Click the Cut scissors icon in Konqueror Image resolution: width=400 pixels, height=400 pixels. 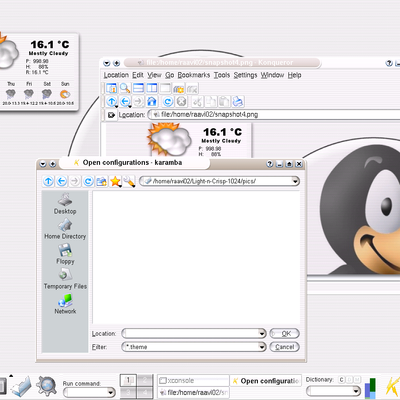click(197, 101)
